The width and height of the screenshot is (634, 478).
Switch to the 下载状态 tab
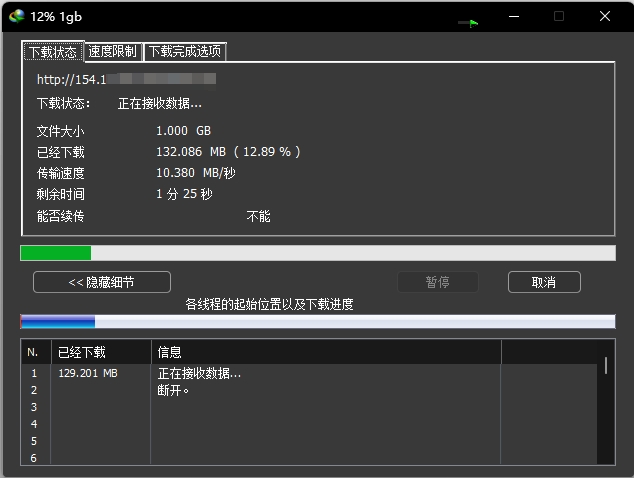(x=52, y=51)
